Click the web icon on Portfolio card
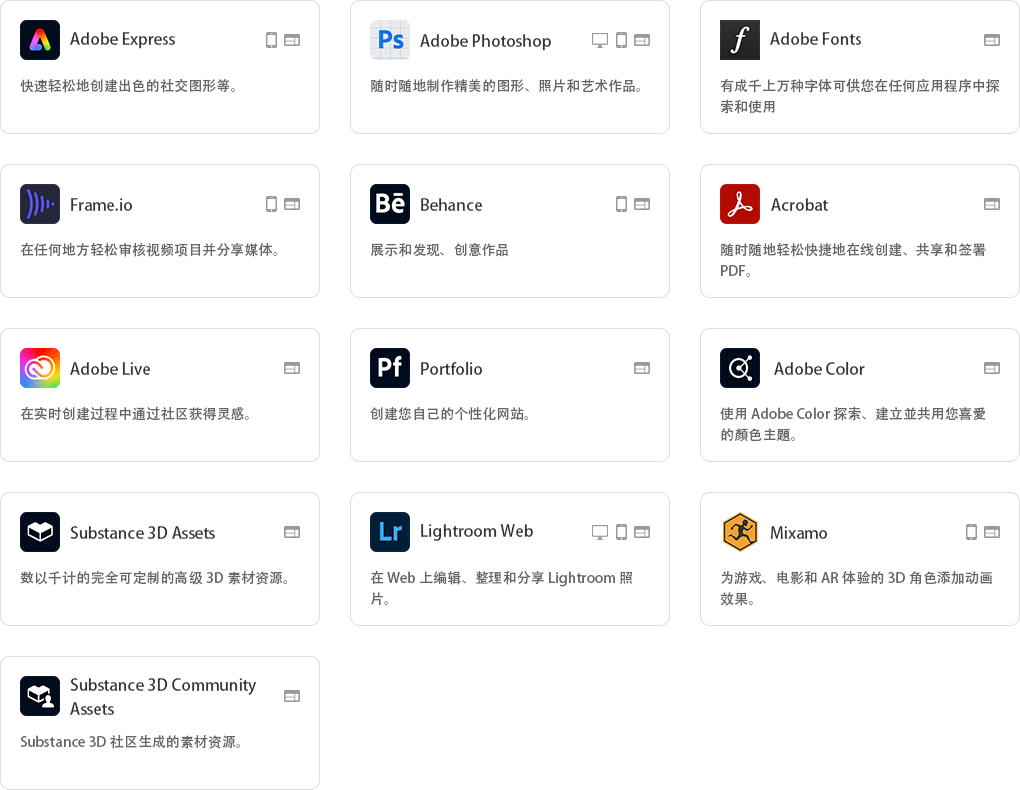This screenshot has width=1020, height=790. 642,368
